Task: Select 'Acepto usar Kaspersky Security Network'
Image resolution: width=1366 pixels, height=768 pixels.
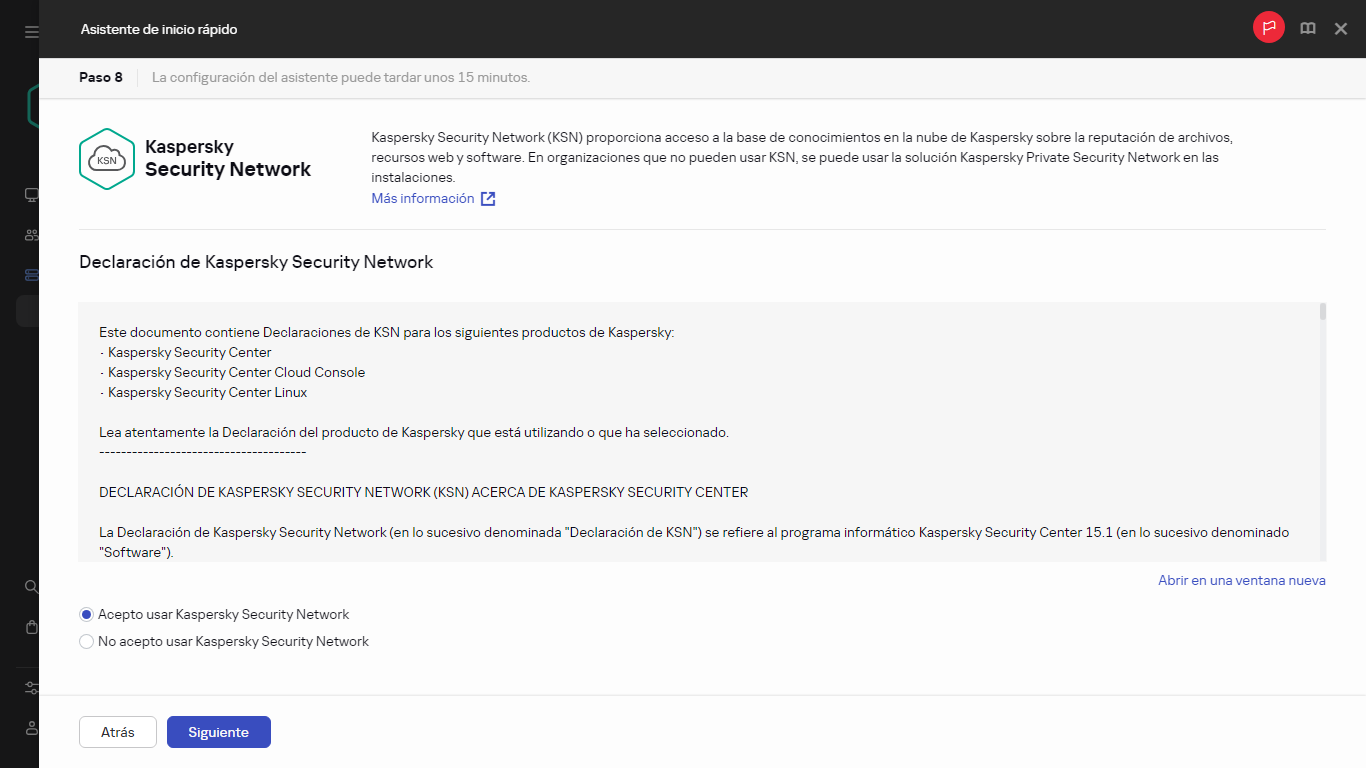Action: (x=86, y=614)
